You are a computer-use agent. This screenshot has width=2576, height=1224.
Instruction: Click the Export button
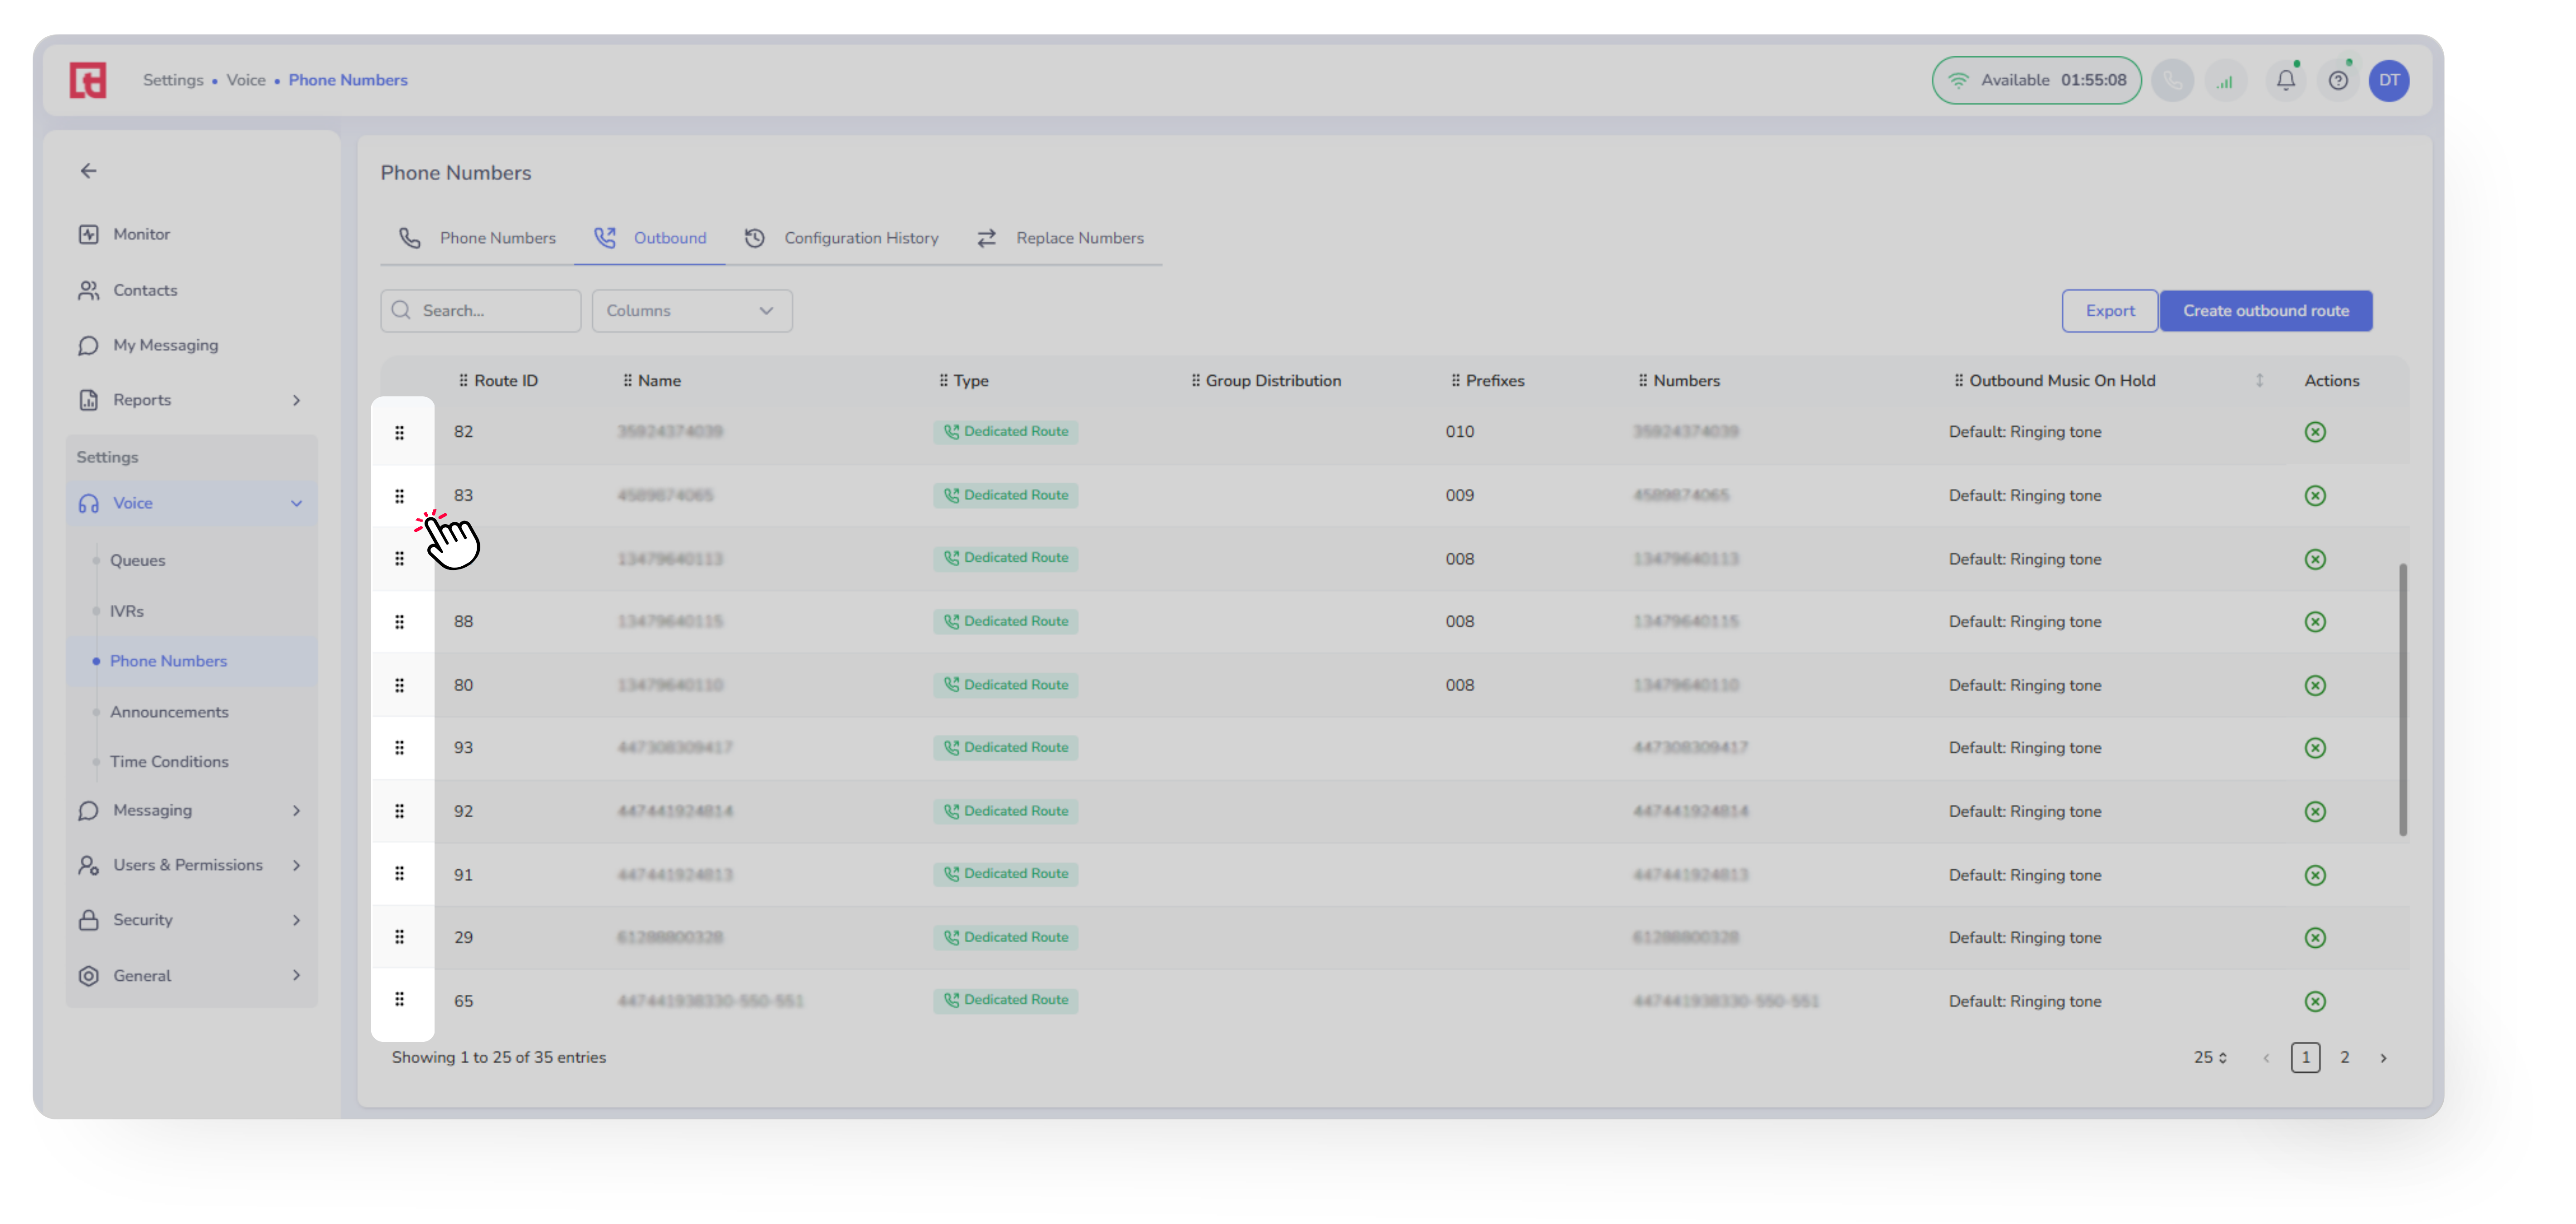pos(2109,311)
